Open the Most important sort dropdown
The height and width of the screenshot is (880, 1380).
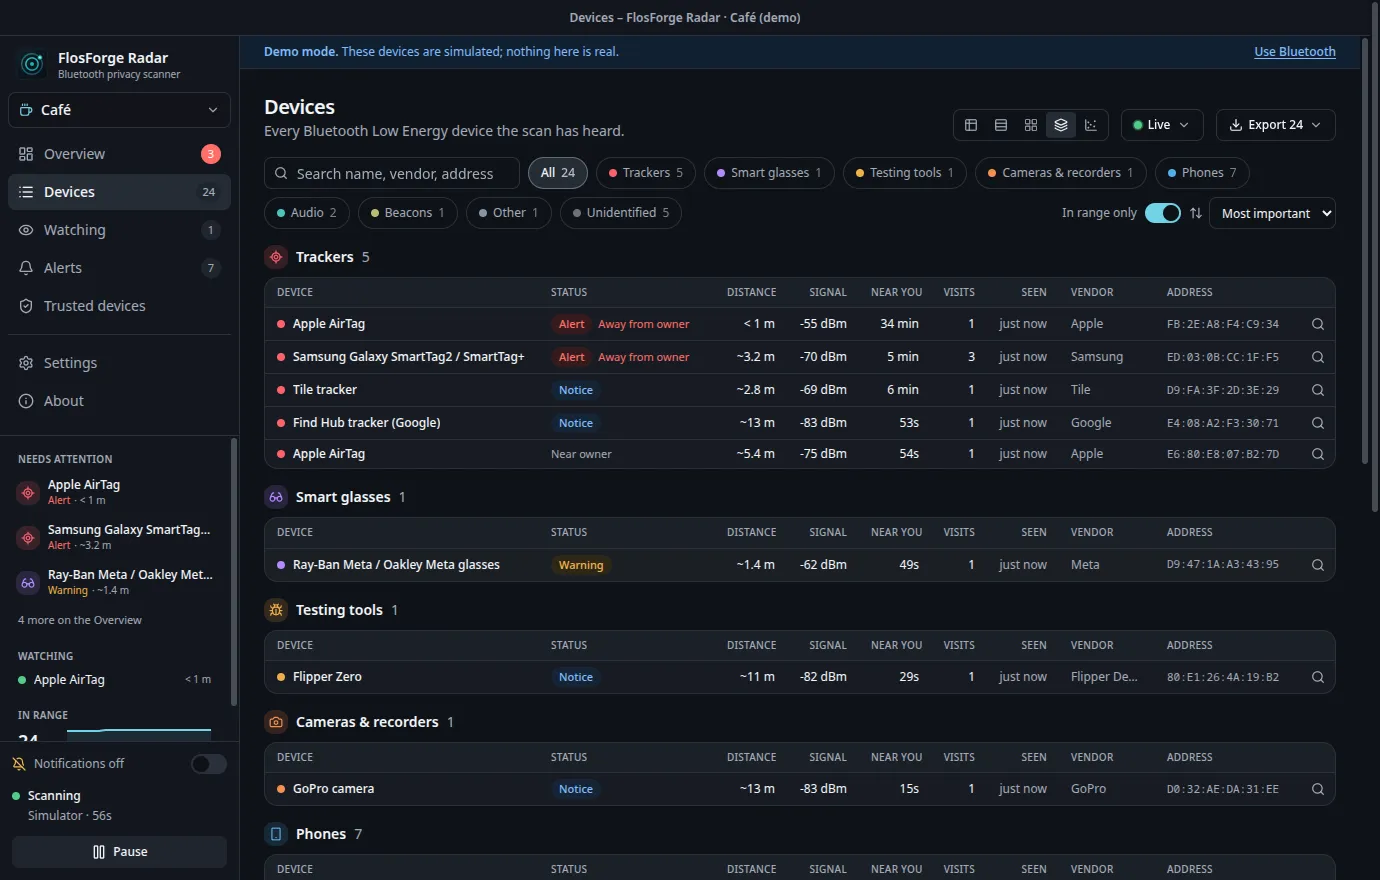[x=1272, y=213]
